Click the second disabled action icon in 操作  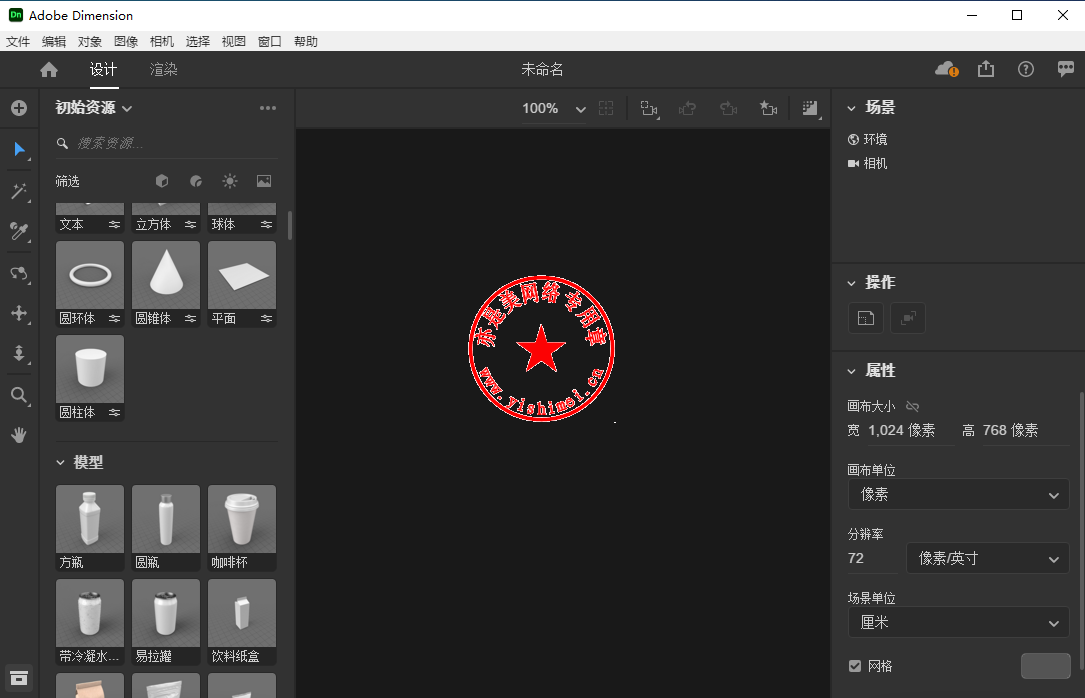[x=908, y=318]
